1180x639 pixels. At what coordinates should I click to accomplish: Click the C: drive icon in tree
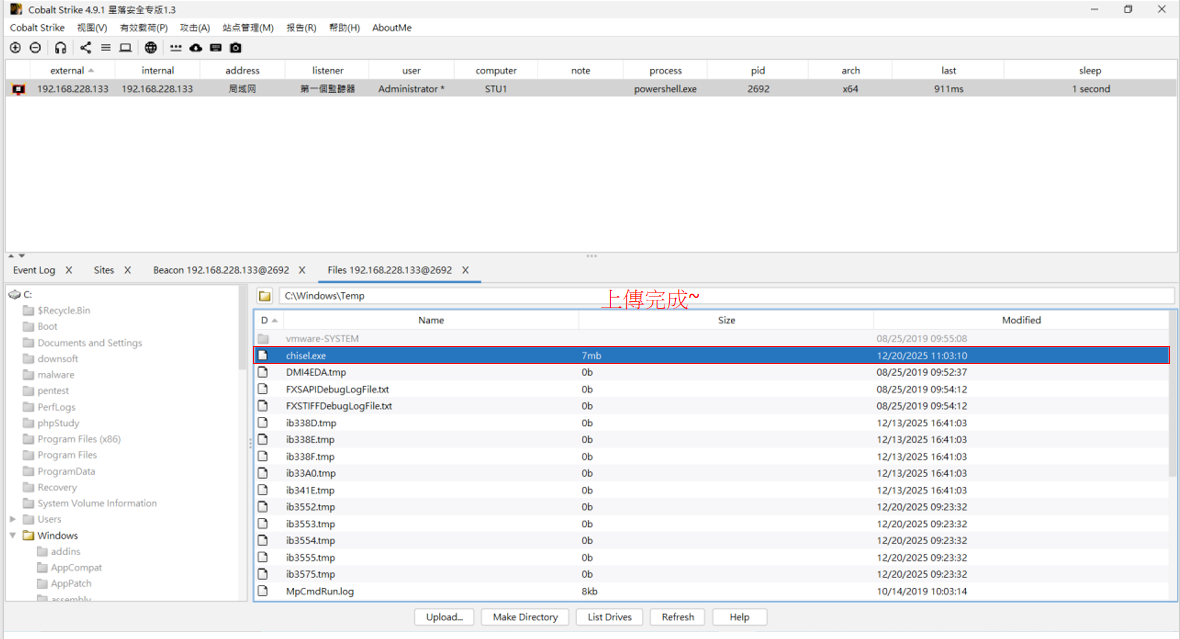[14, 294]
